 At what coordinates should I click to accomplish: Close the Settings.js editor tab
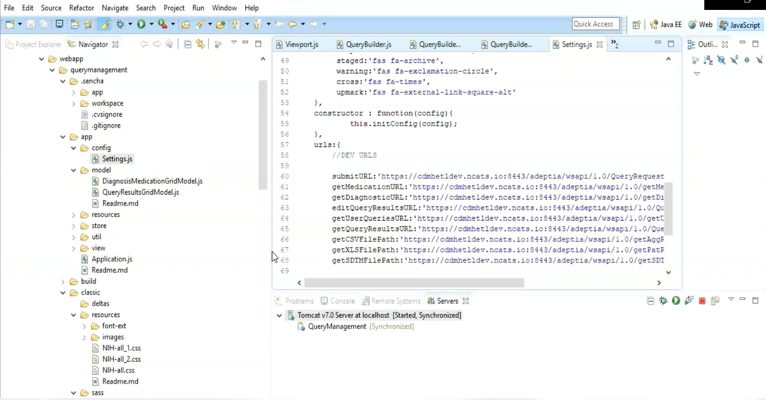[x=599, y=44]
